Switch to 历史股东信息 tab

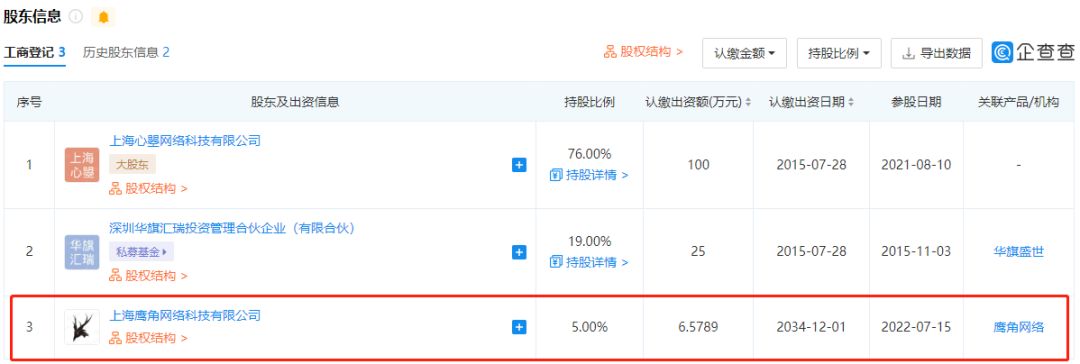tap(126, 52)
